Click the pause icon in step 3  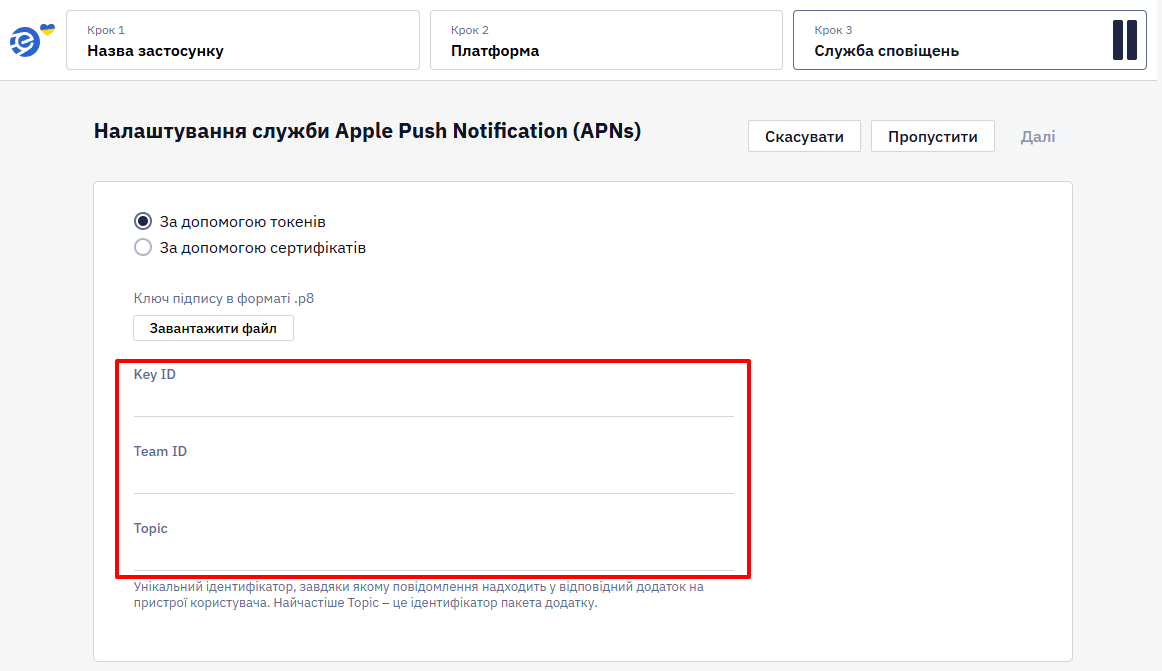point(1124,40)
